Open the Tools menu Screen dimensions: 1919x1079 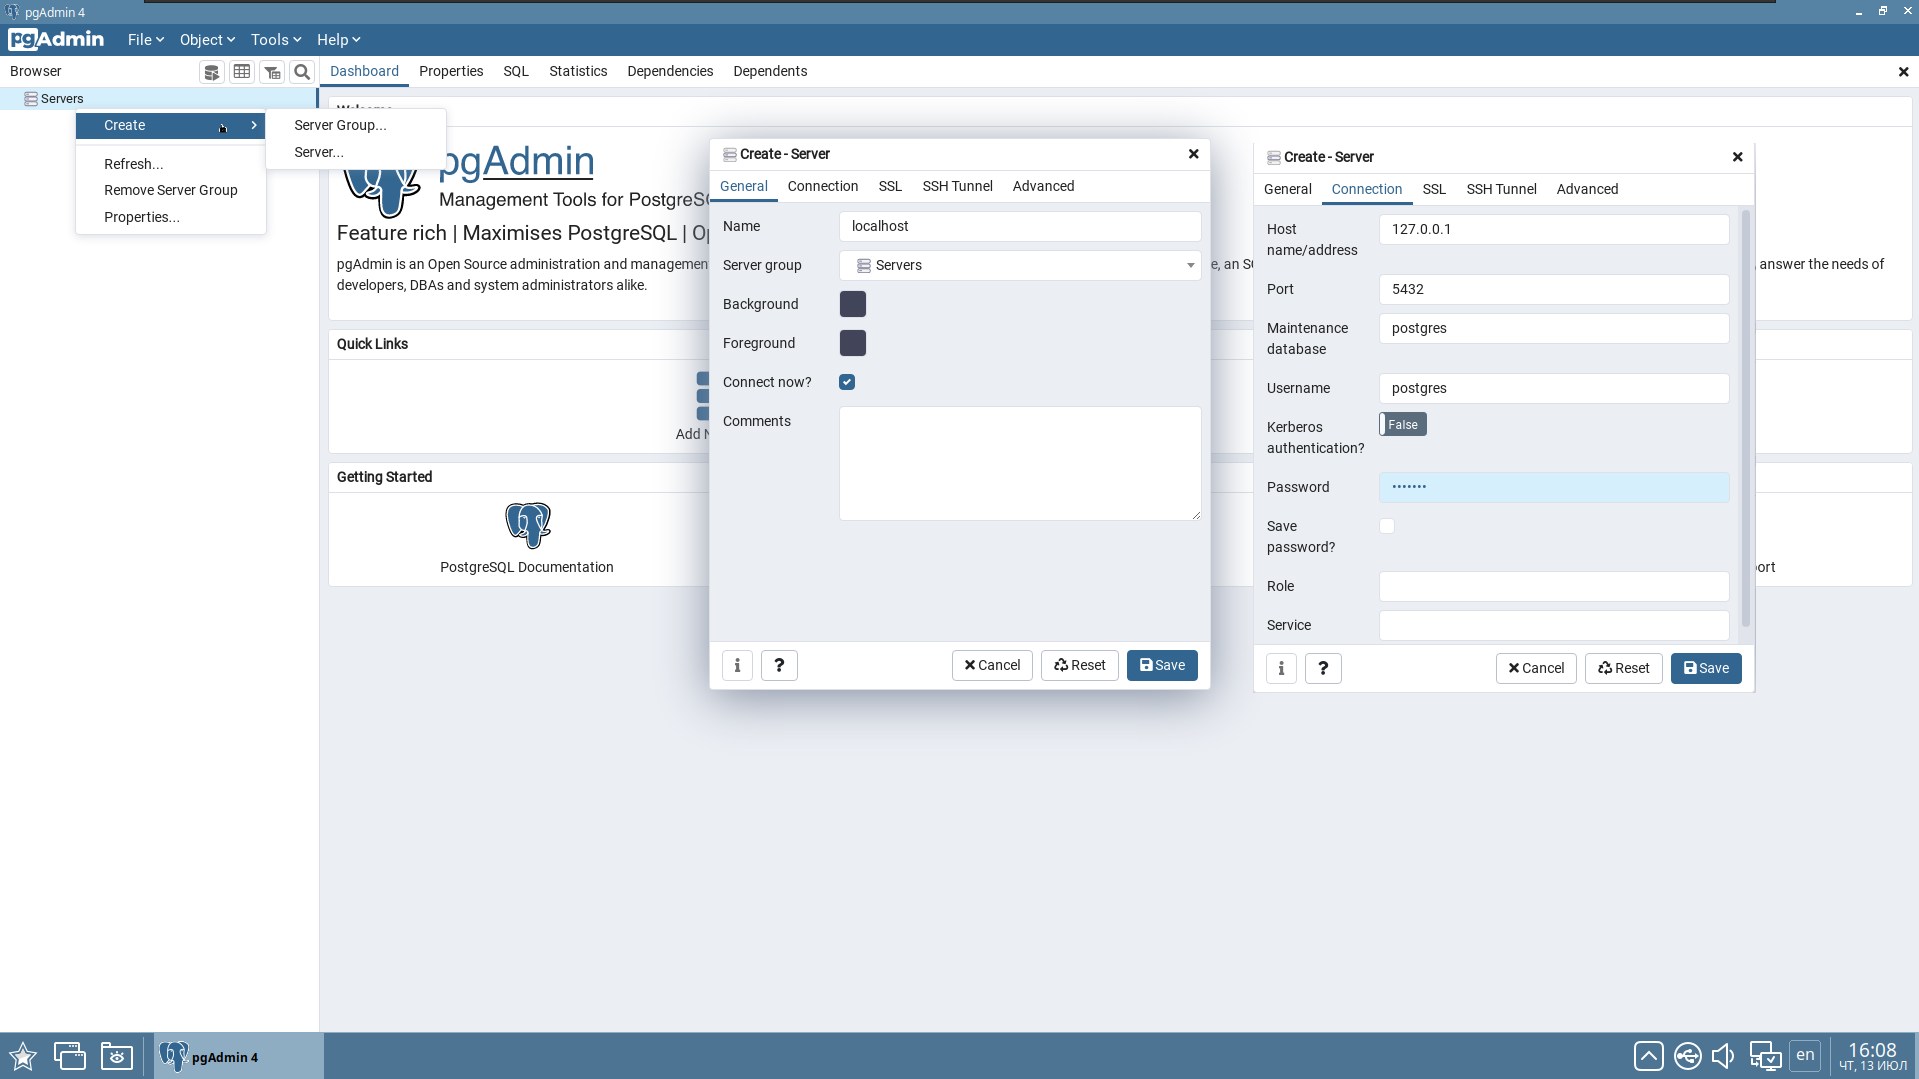276,40
